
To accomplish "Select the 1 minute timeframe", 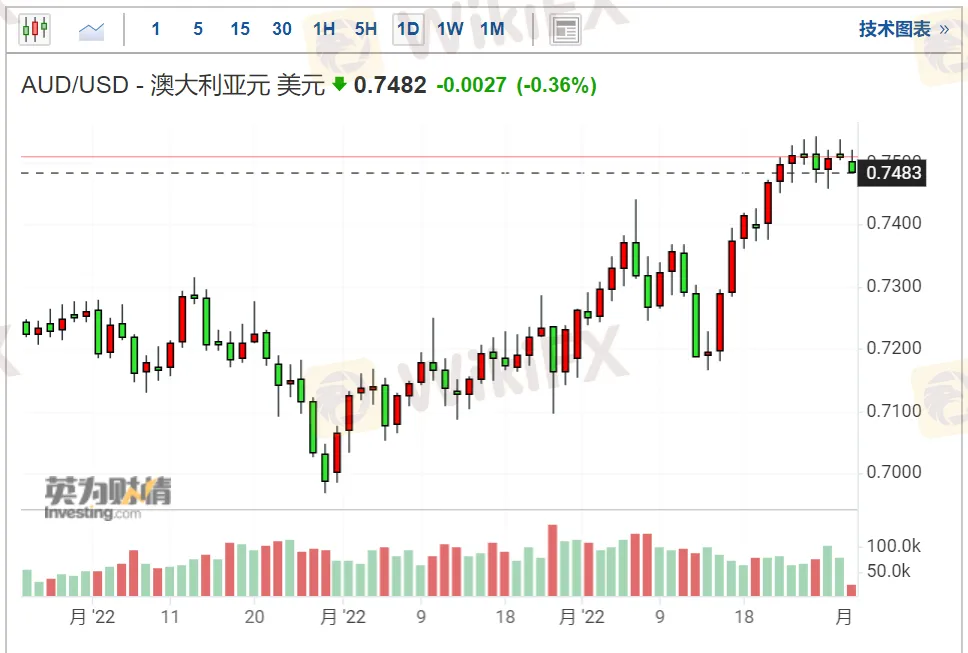I will point(156,29).
